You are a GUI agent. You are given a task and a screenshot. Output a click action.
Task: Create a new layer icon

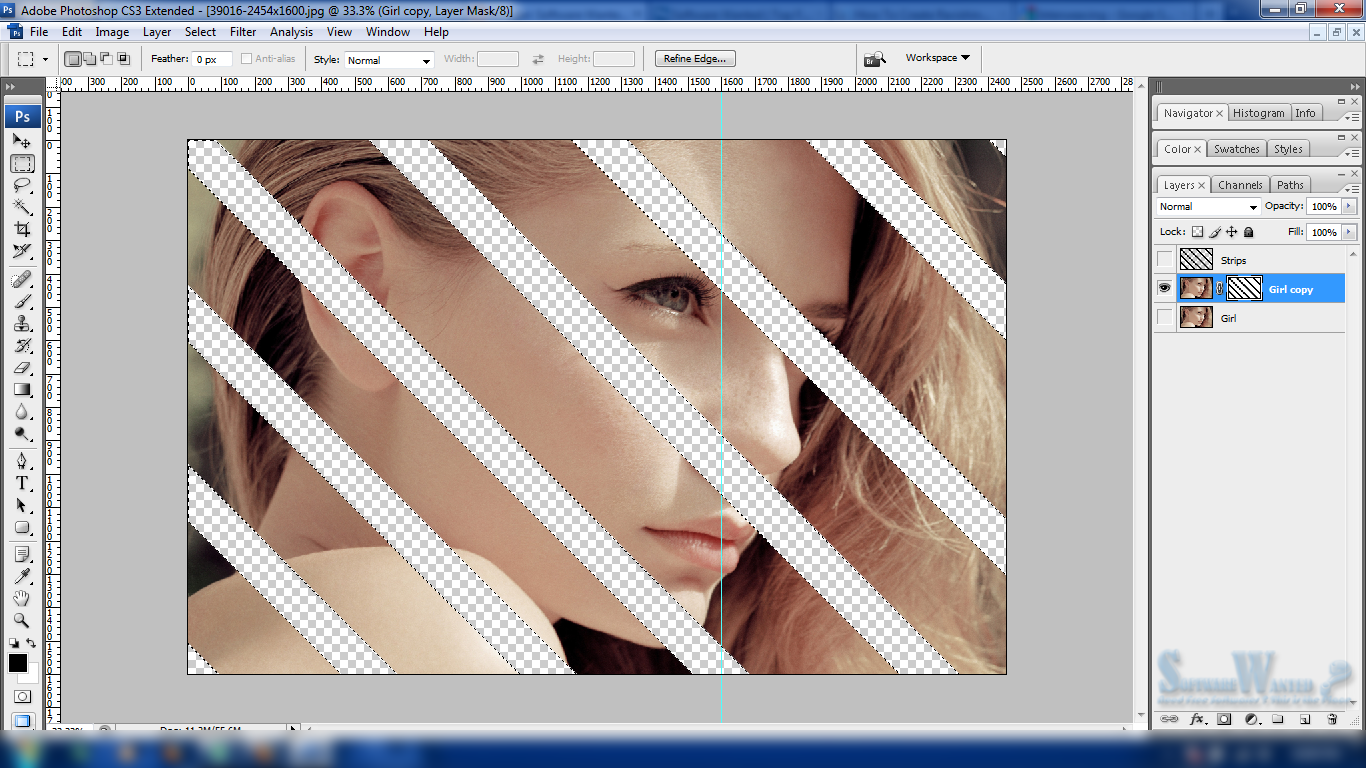click(x=1304, y=719)
